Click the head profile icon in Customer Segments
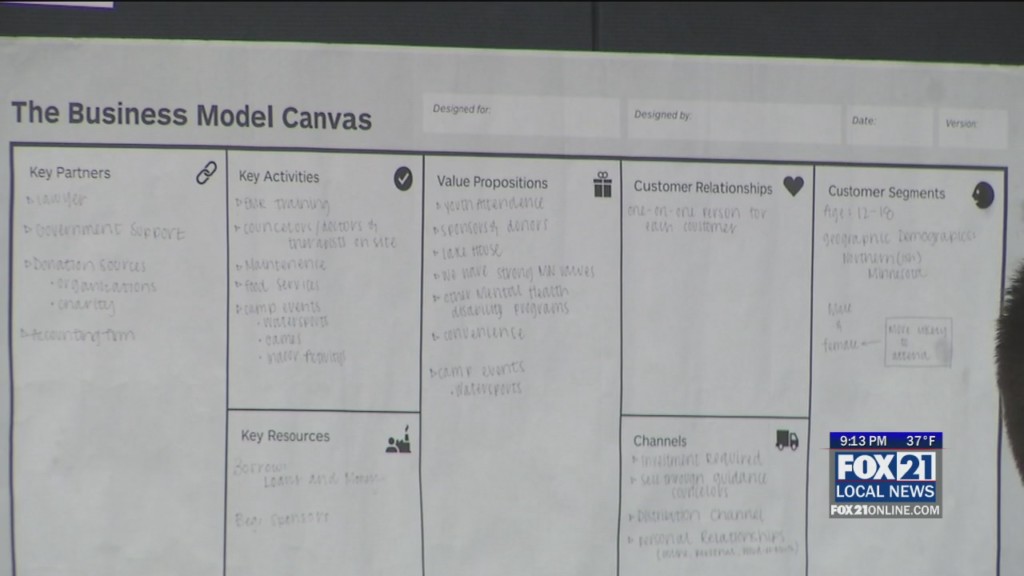The width and height of the screenshot is (1024, 576). coord(983,195)
